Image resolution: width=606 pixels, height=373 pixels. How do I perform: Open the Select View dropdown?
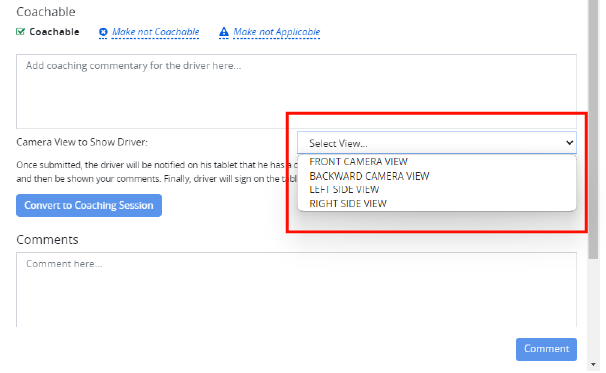[437, 143]
